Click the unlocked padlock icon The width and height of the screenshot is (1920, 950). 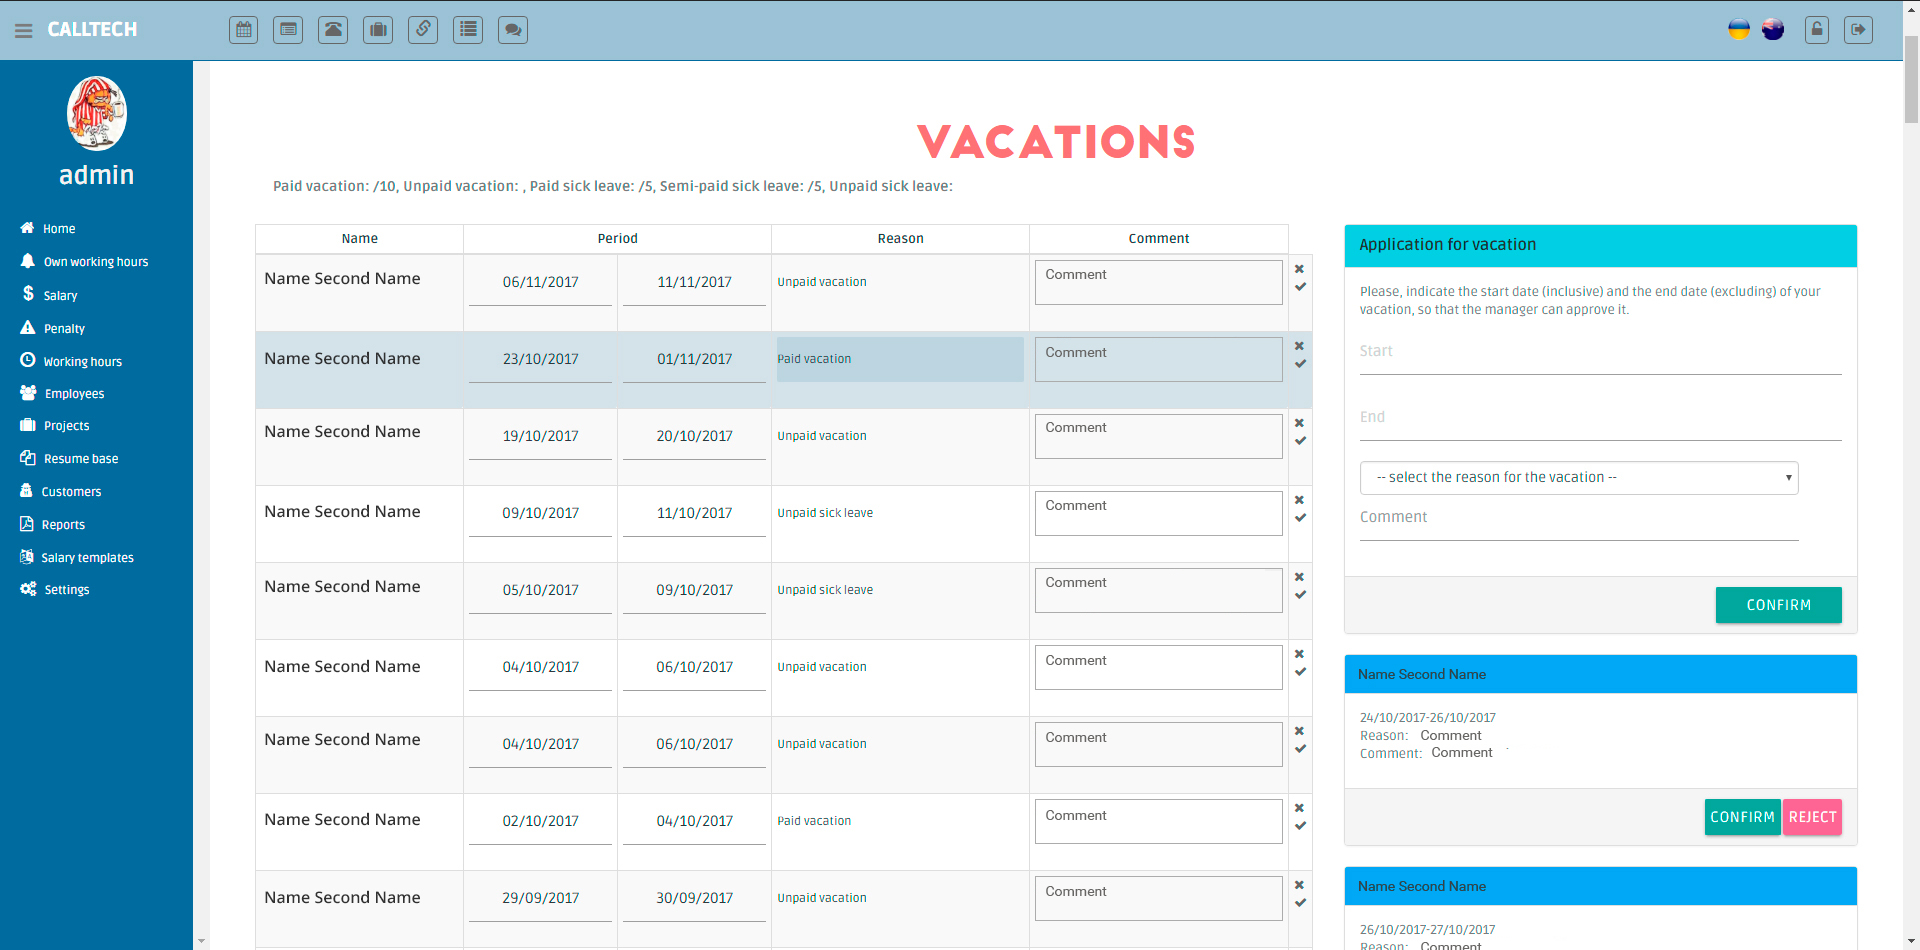(x=1817, y=30)
